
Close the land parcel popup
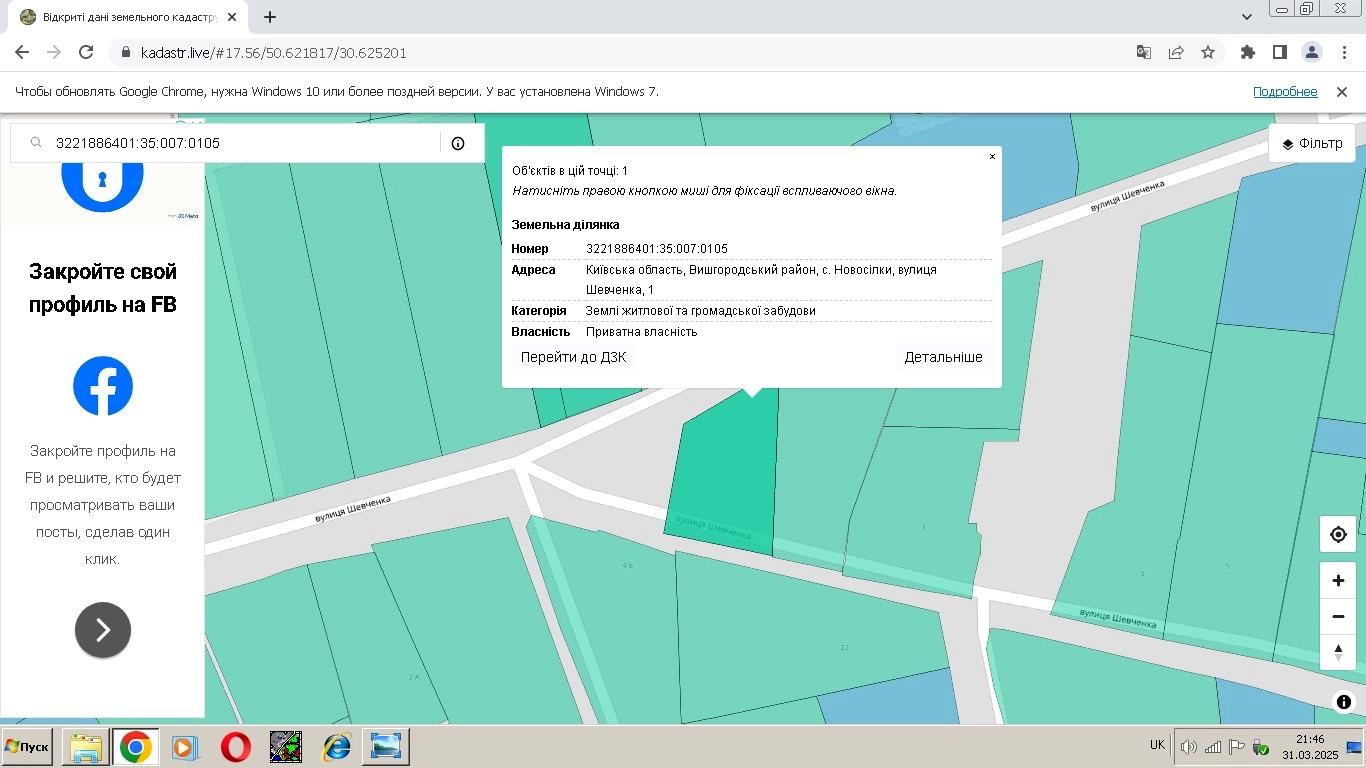(x=992, y=157)
